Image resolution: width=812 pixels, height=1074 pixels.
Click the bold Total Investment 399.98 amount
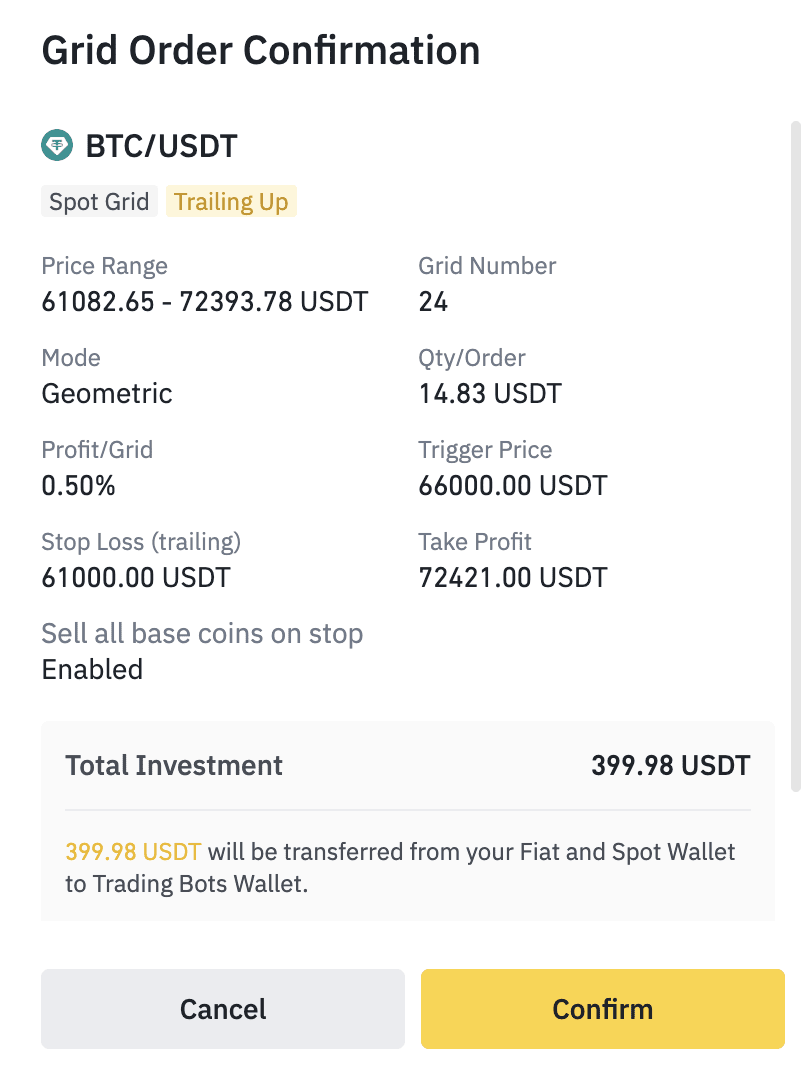click(x=670, y=766)
